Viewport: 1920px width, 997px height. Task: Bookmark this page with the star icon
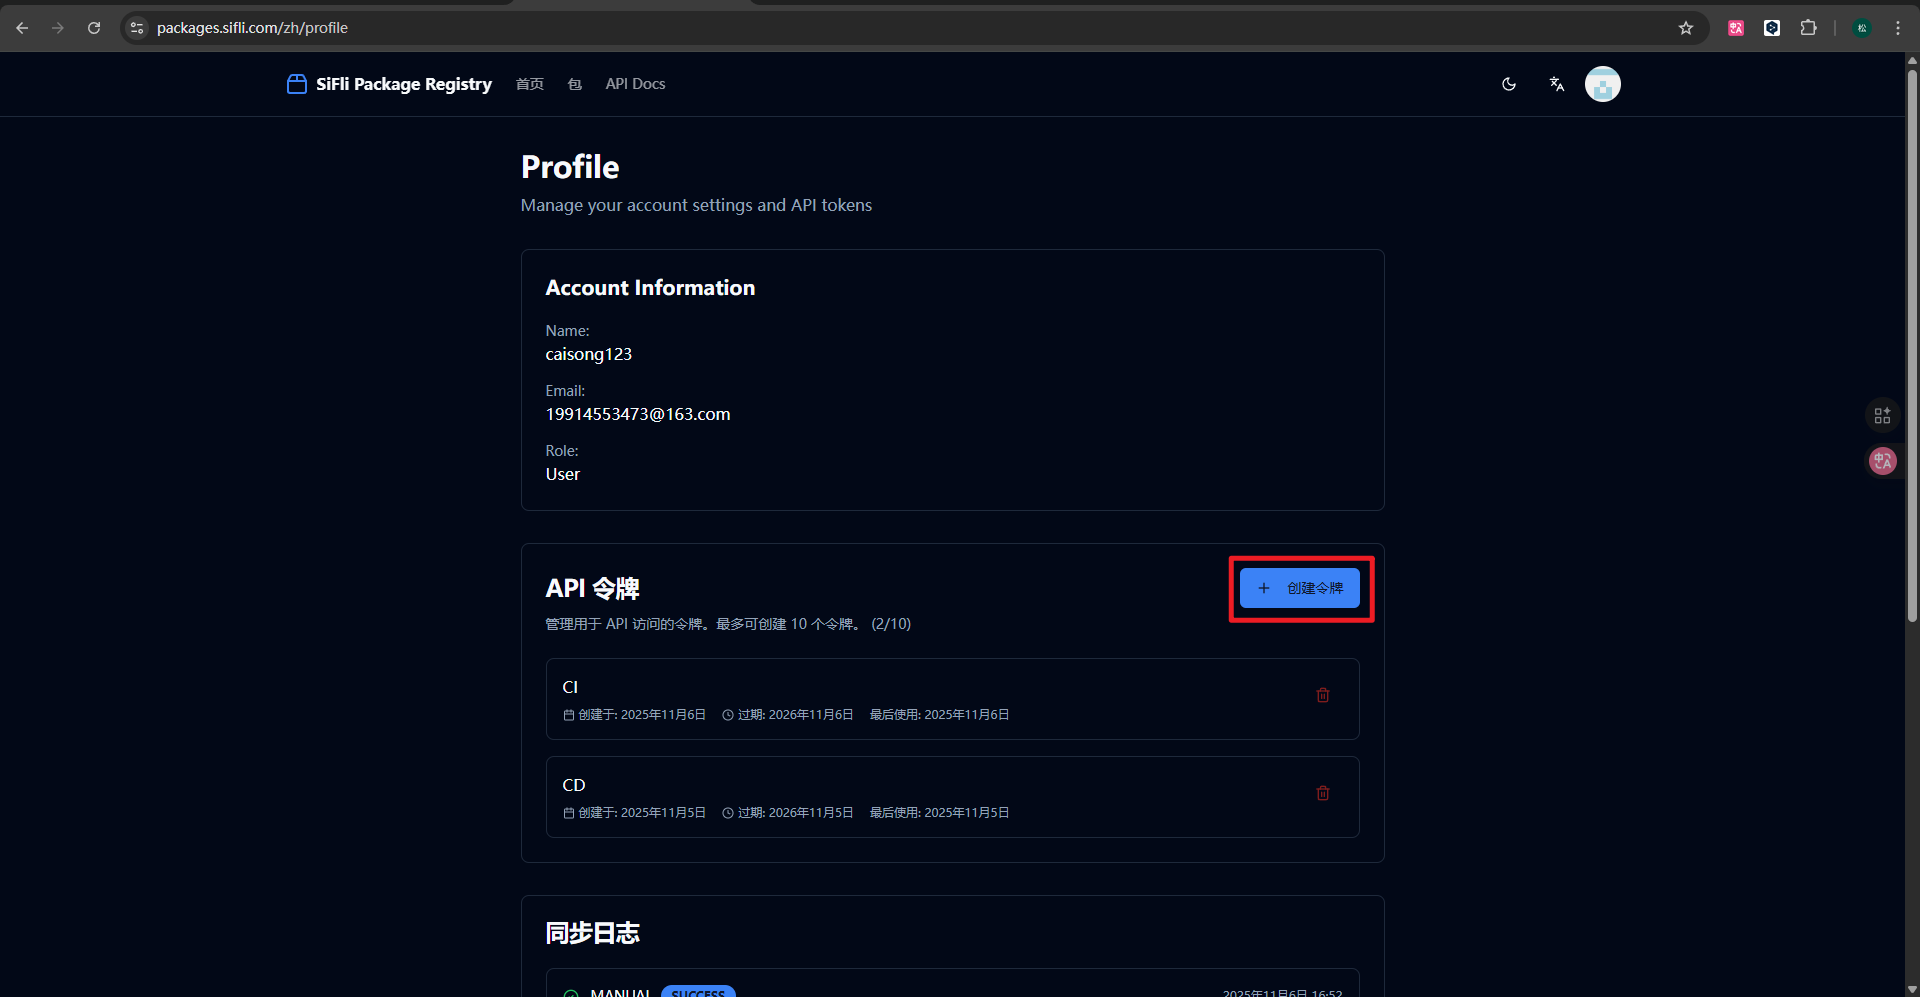pyautogui.click(x=1686, y=28)
